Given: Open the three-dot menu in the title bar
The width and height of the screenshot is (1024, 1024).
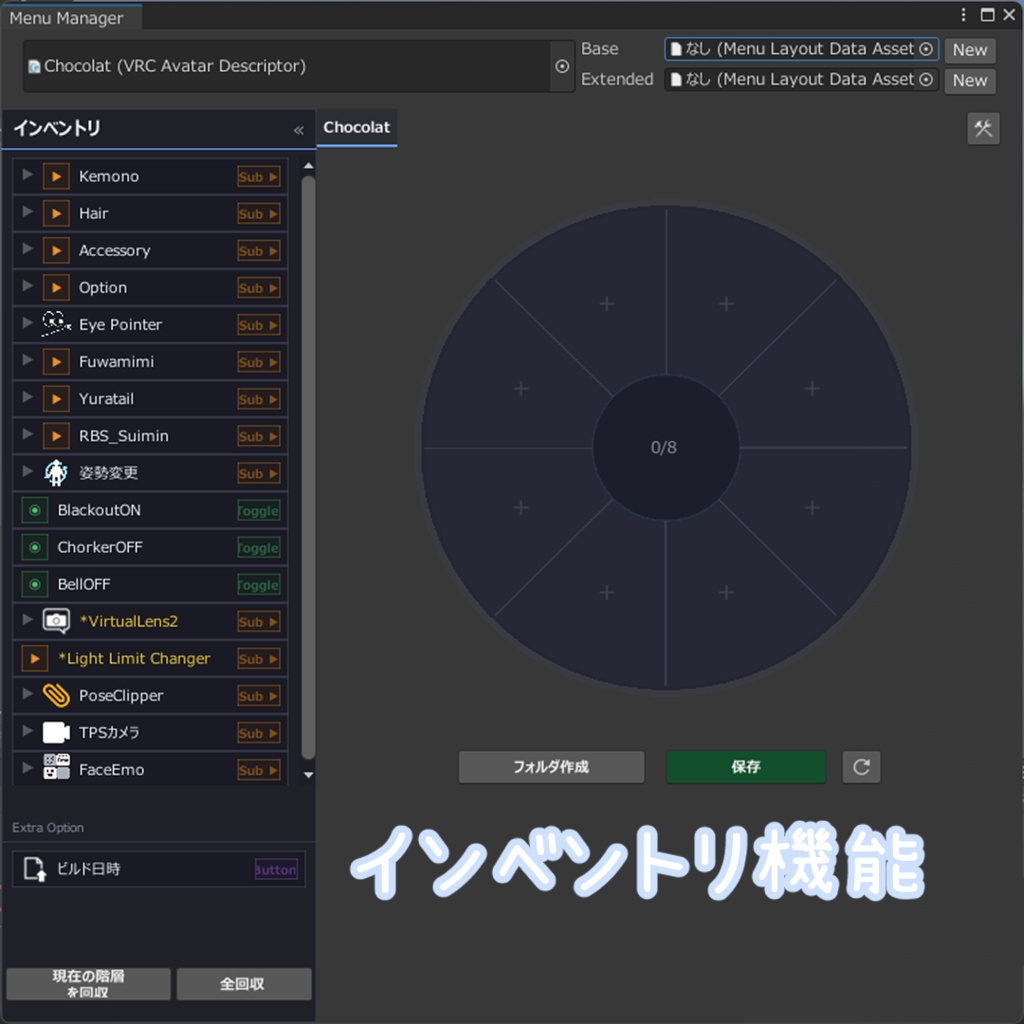Looking at the screenshot, I should (963, 15).
